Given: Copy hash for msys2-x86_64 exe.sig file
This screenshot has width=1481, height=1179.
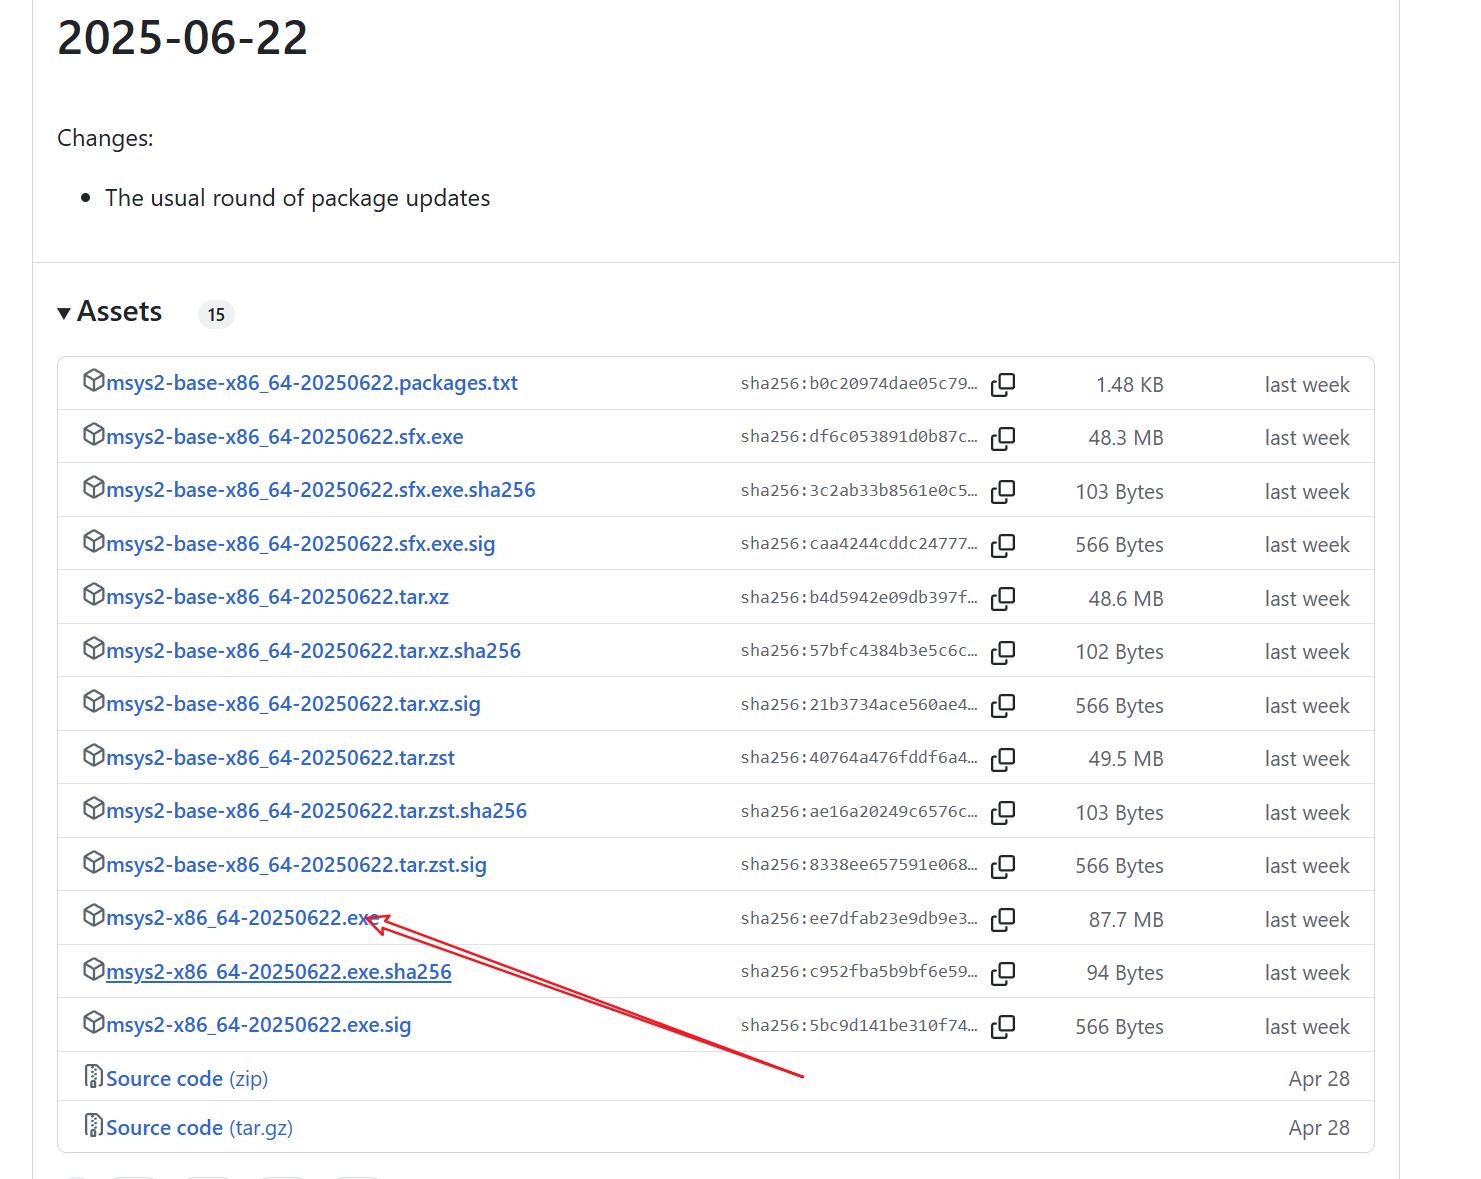Looking at the screenshot, I should tap(1003, 1026).
